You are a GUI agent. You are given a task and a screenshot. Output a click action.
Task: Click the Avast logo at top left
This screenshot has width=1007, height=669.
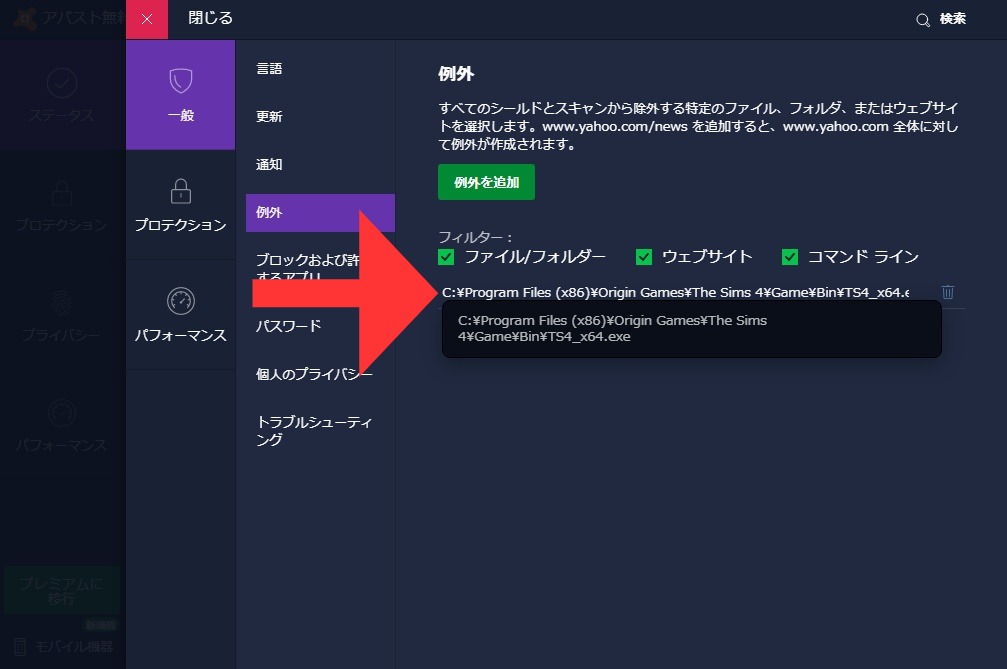pyautogui.click(x=26, y=19)
